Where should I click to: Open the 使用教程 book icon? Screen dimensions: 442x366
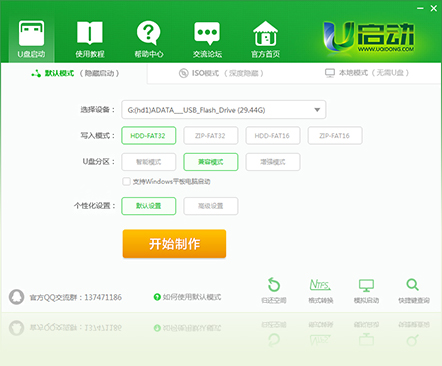click(90, 33)
